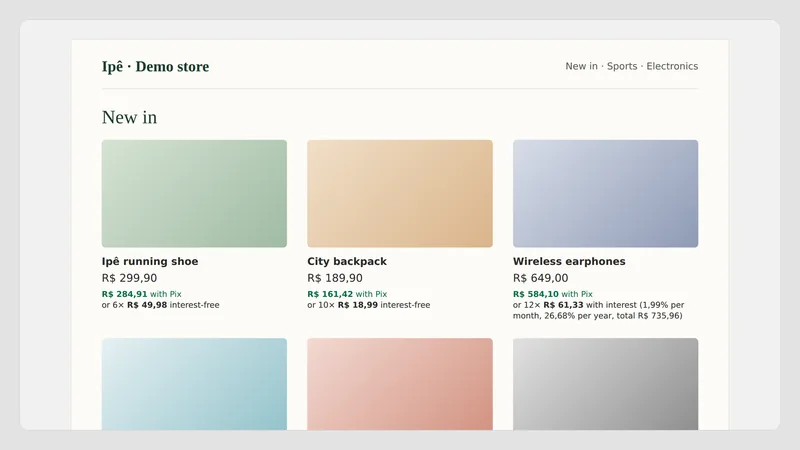This screenshot has width=800, height=450.
Task: Open the Wireless earphones title
Action: click(x=569, y=261)
